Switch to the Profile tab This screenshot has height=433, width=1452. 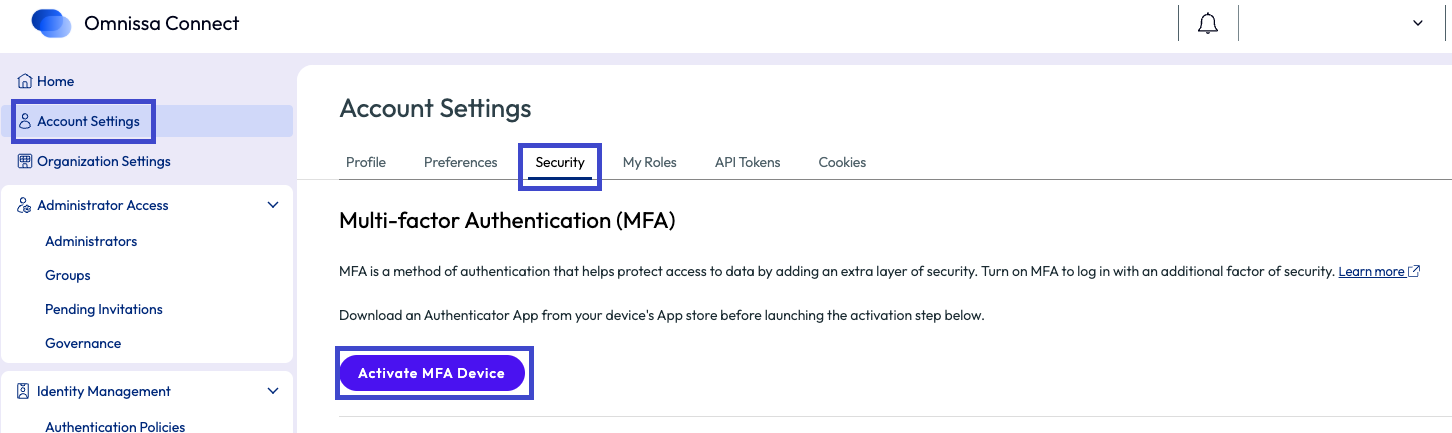click(366, 162)
